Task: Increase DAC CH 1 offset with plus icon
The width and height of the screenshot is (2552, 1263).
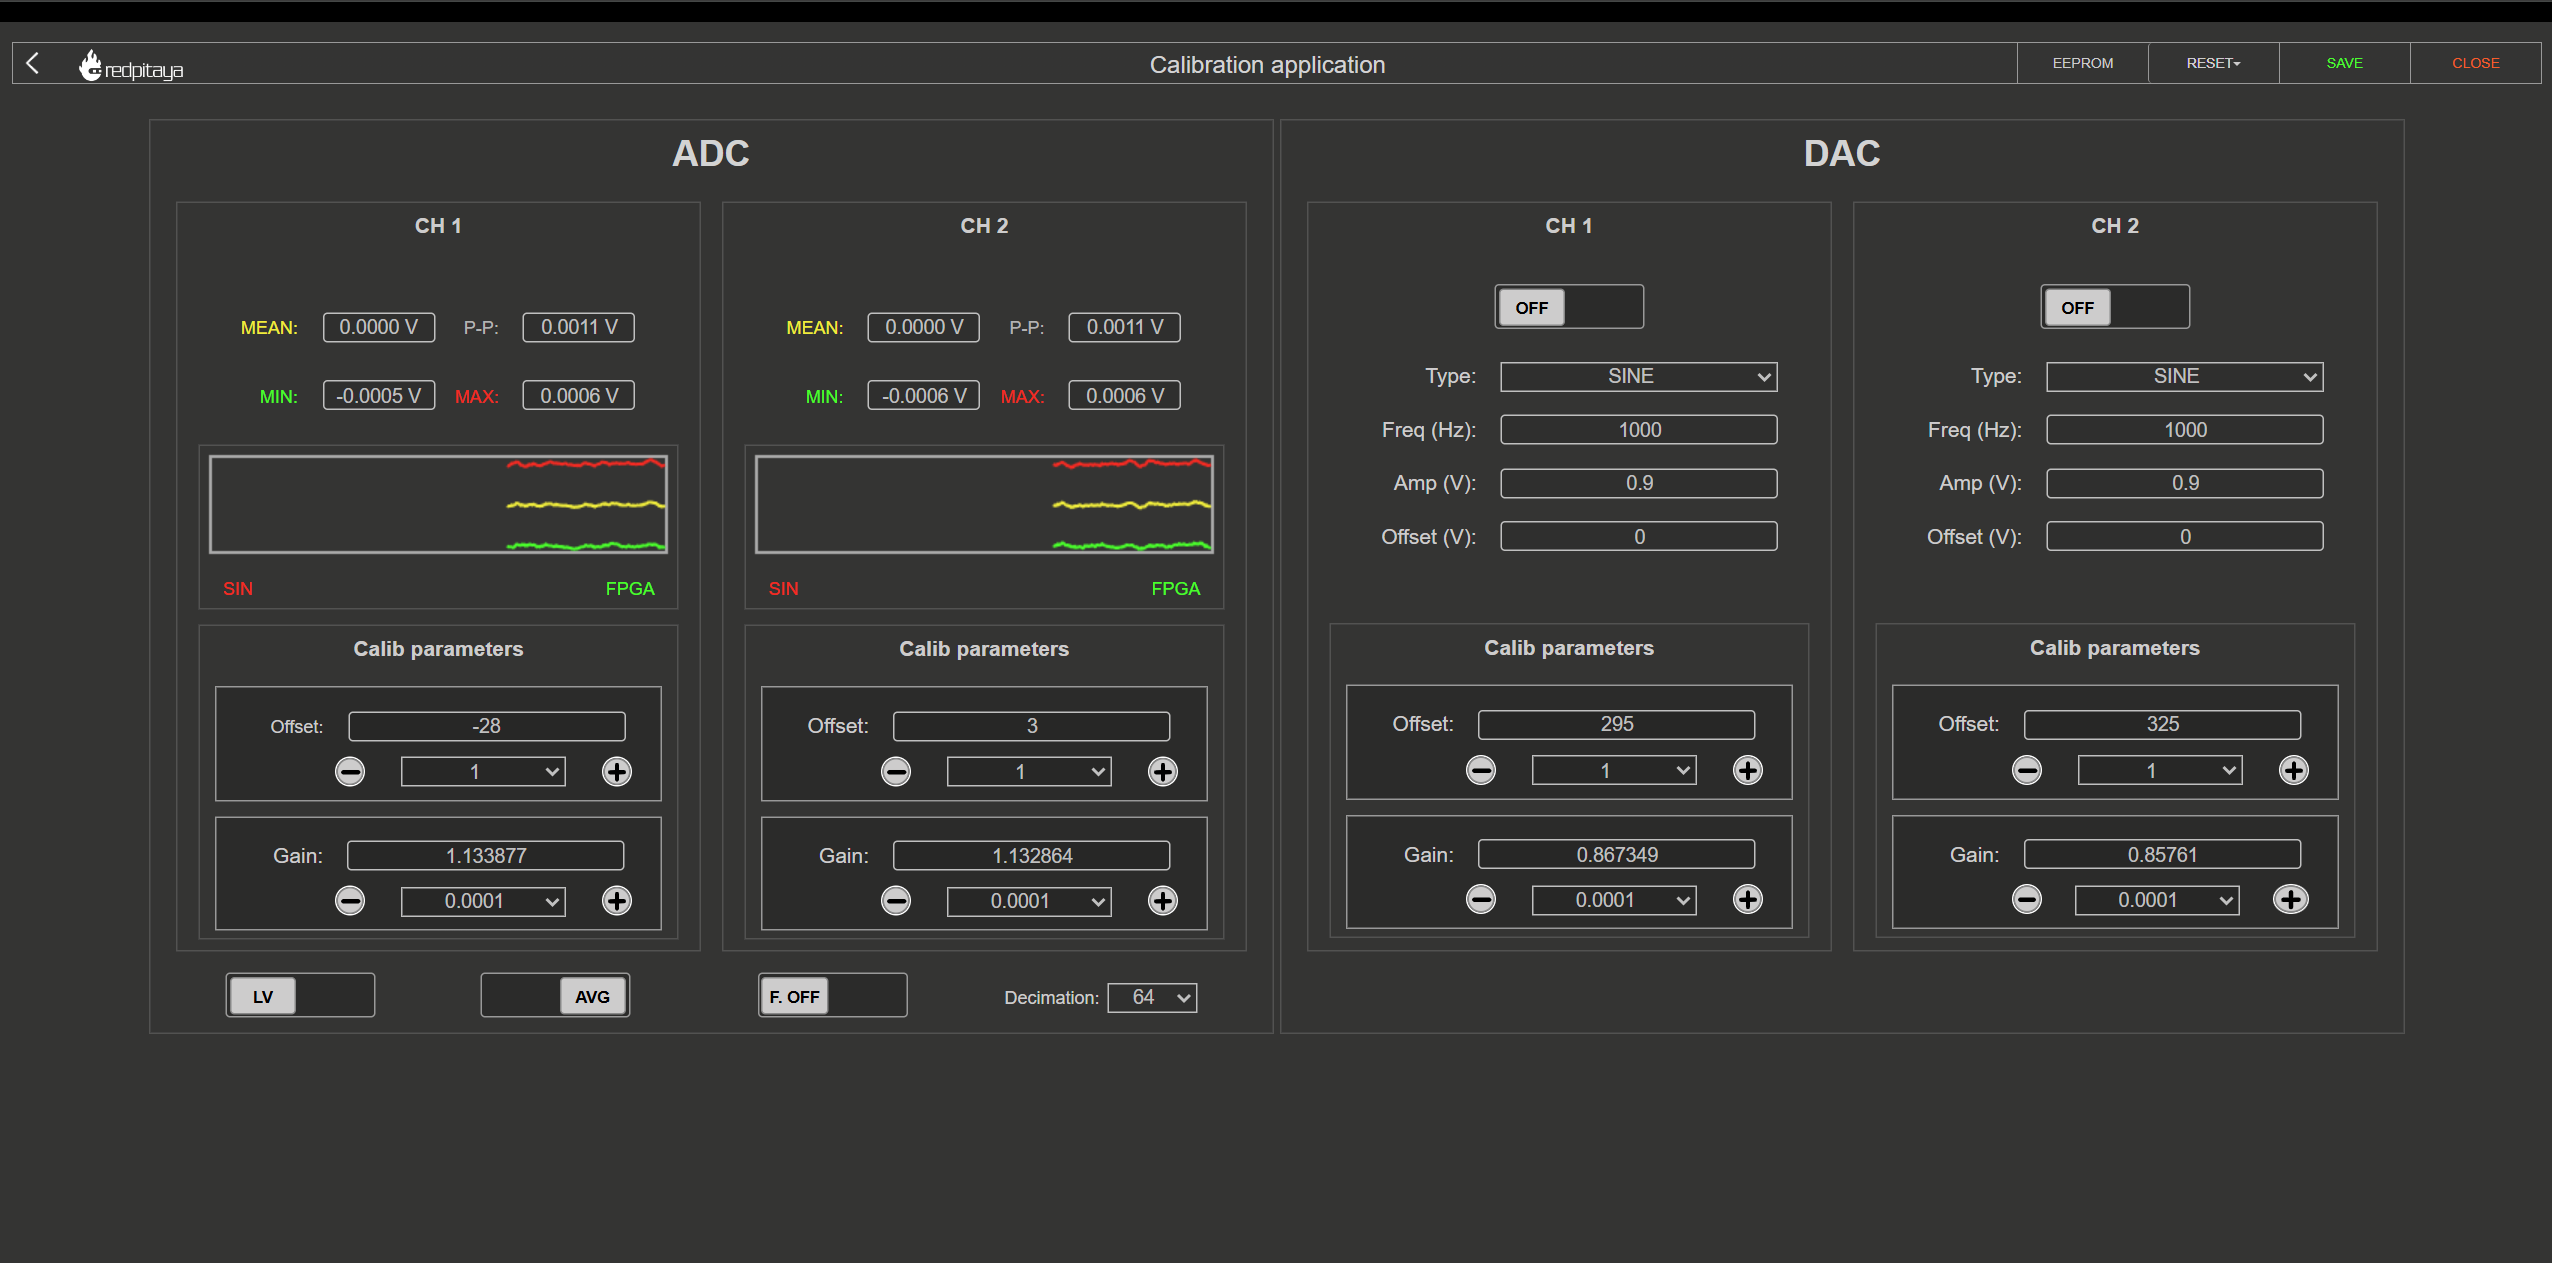Action: [1748, 771]
